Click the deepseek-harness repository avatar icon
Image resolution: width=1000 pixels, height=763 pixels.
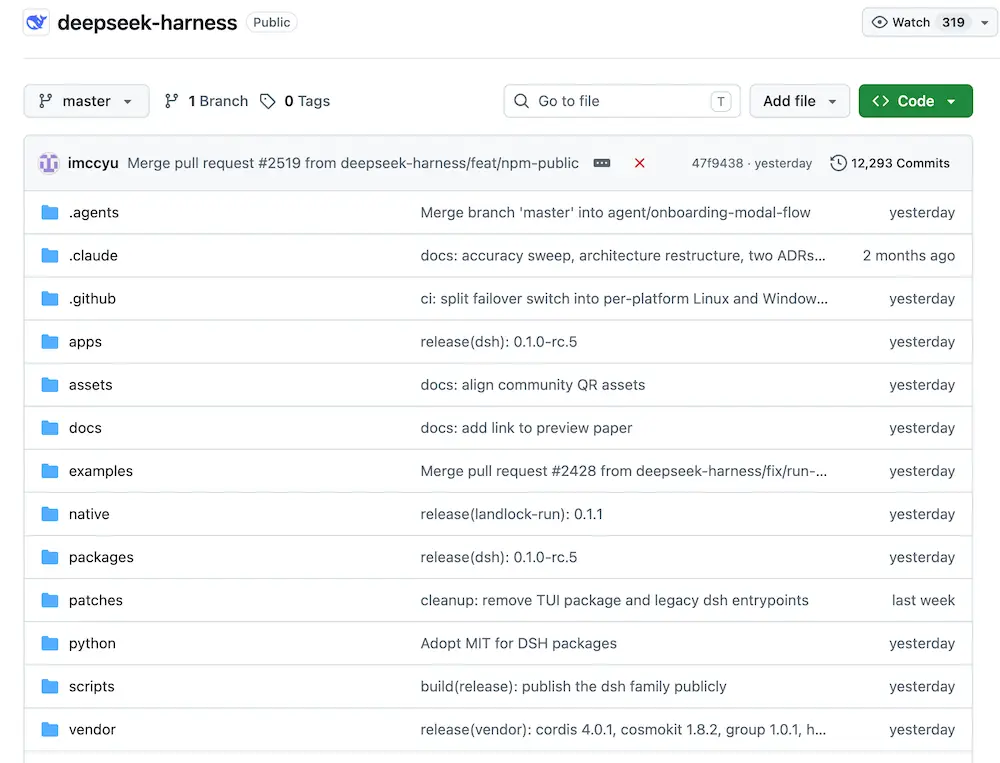[x=36, y=23]
